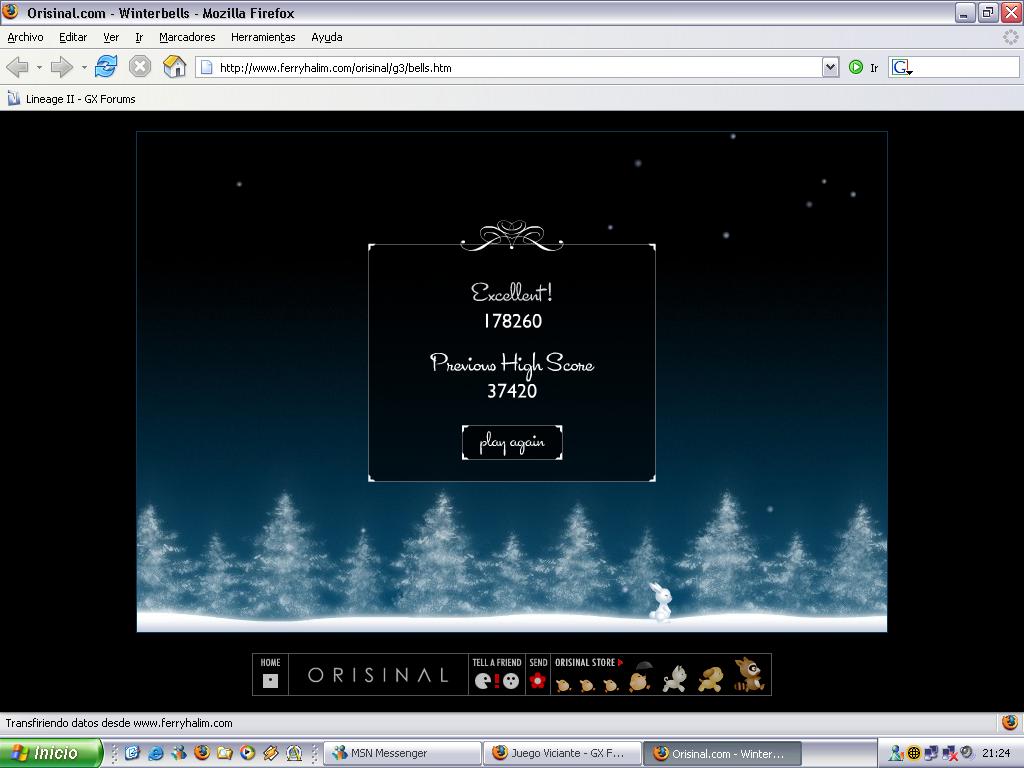Image resolution: width=1024 pixels, height=768 pixels.
Task: Open the Herramientas menu
Action: point(263,37)
